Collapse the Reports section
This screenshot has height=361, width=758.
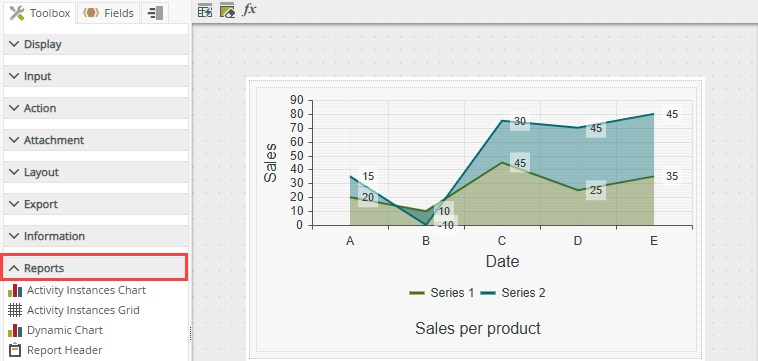point(94,268)
